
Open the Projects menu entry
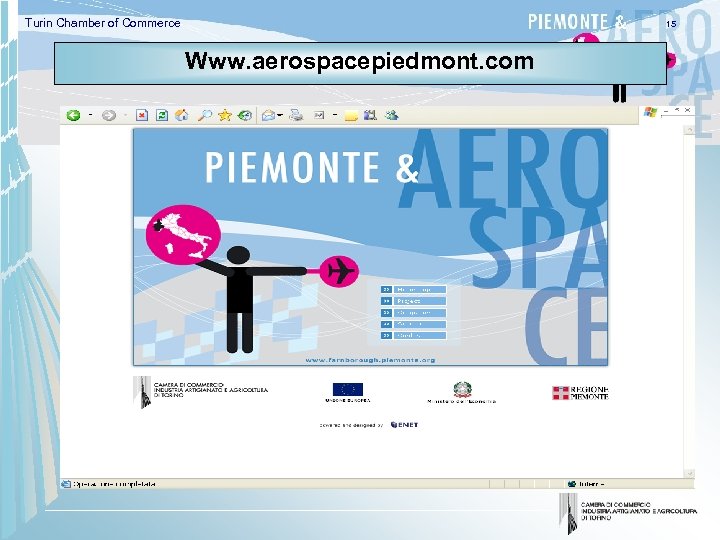(420, 301)
